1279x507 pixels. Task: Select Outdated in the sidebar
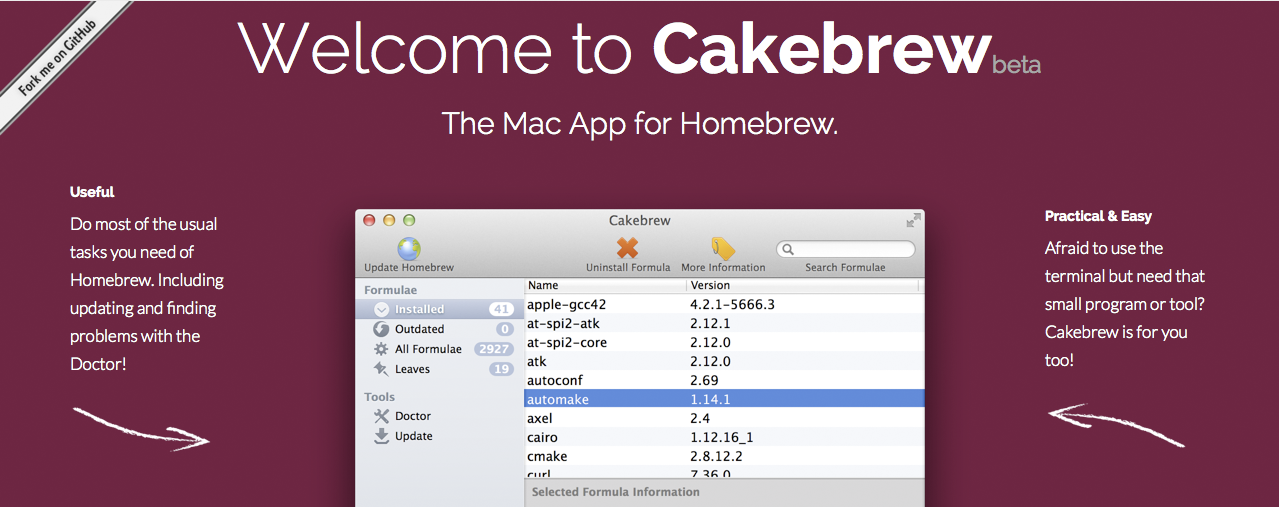click(440, 329)
